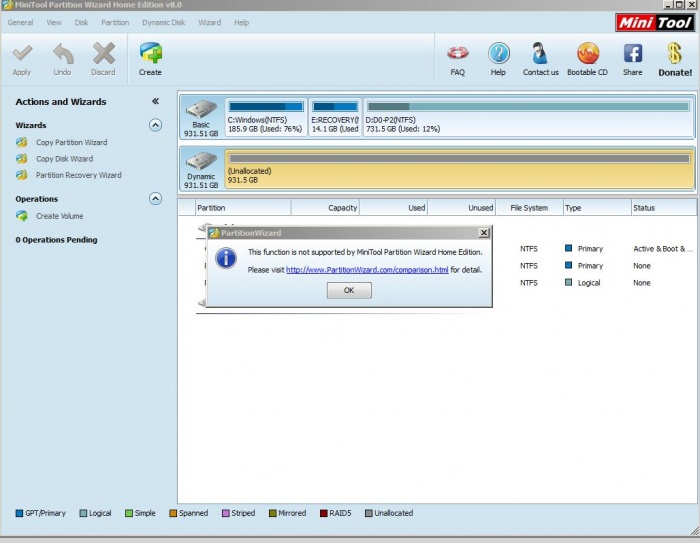Image resolution: width=700 pixels, height=543 pixels.
Task: Click the Create partition icon
Action: point(150,53)
